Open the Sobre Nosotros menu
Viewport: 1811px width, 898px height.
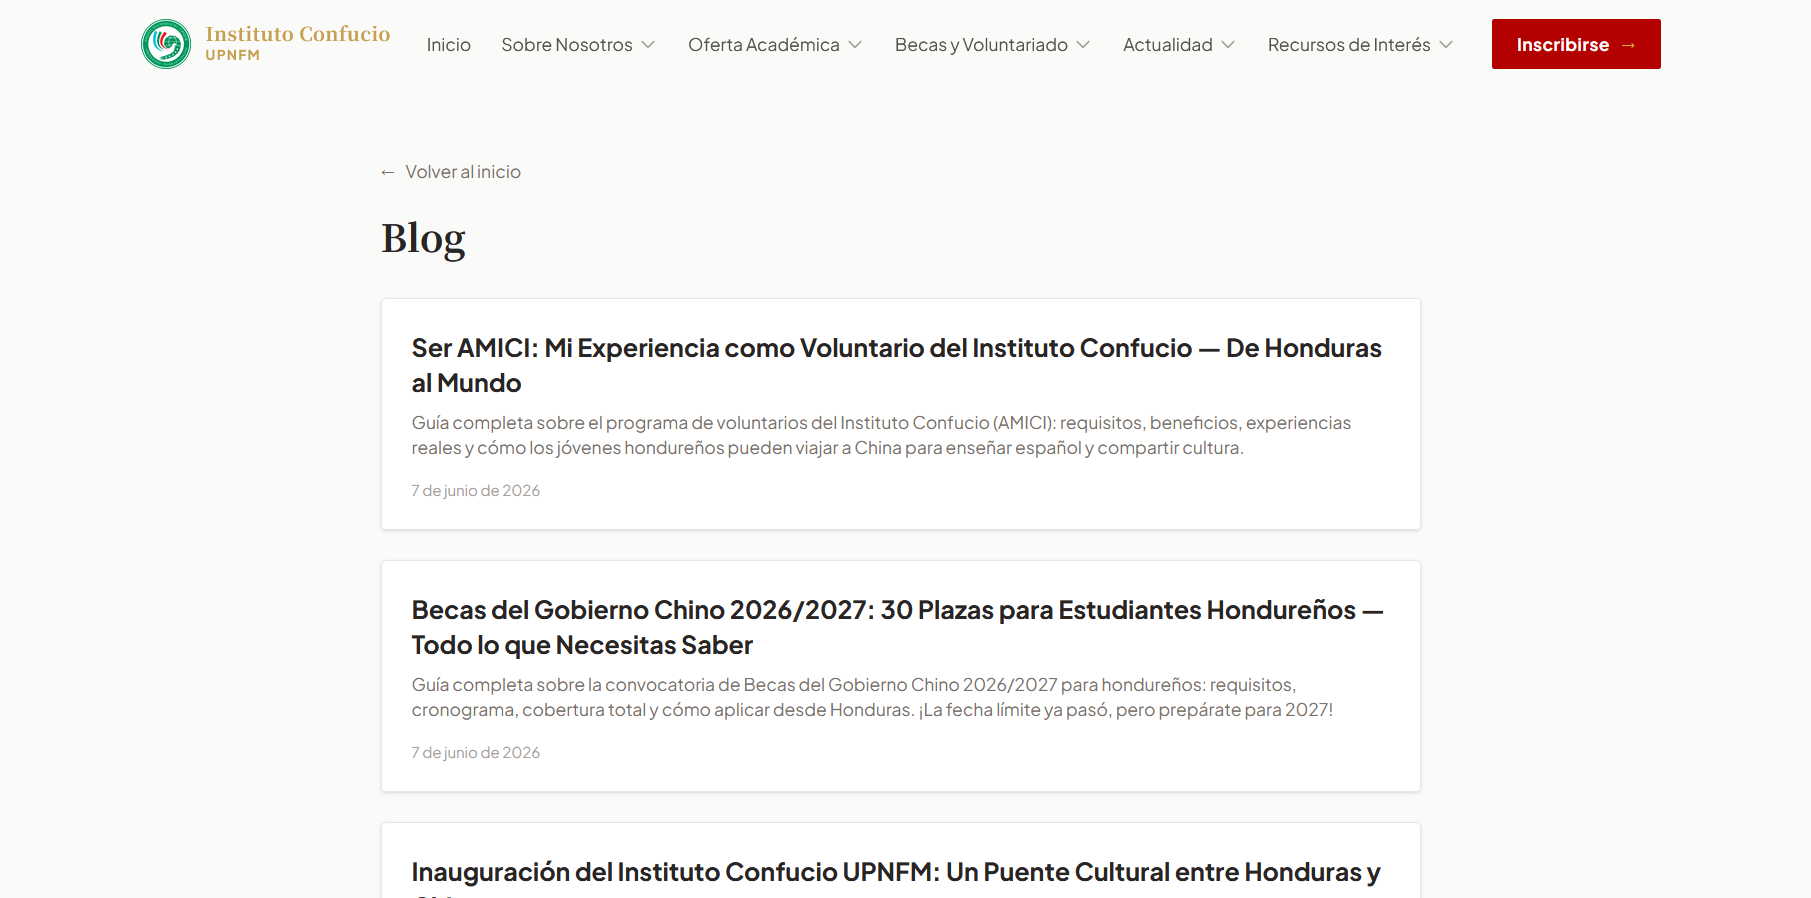pyautogui.click(x=567, y=45)
